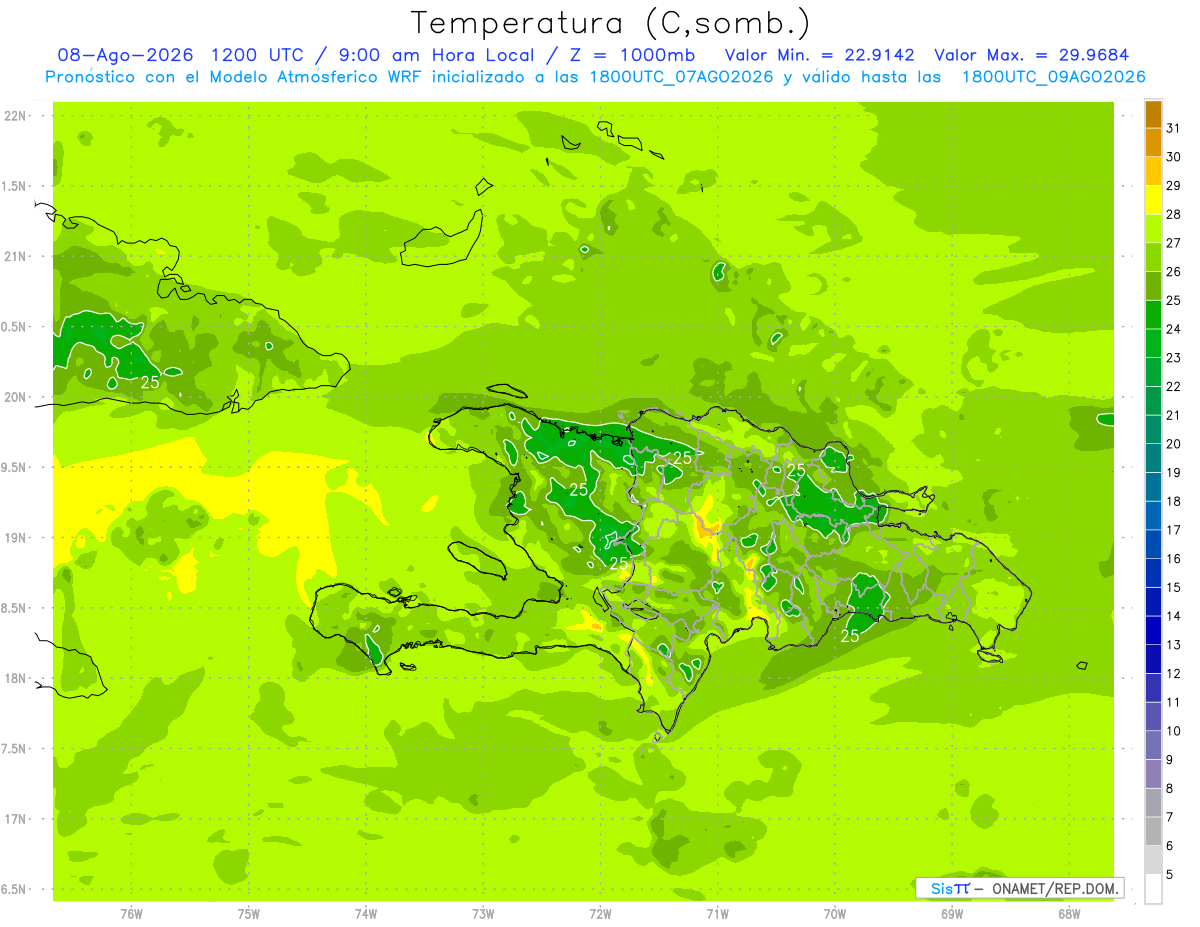Click the dark orange legend swatch above 31
This screenshot has height=927, width=1200.
(x=1153, y=114)
